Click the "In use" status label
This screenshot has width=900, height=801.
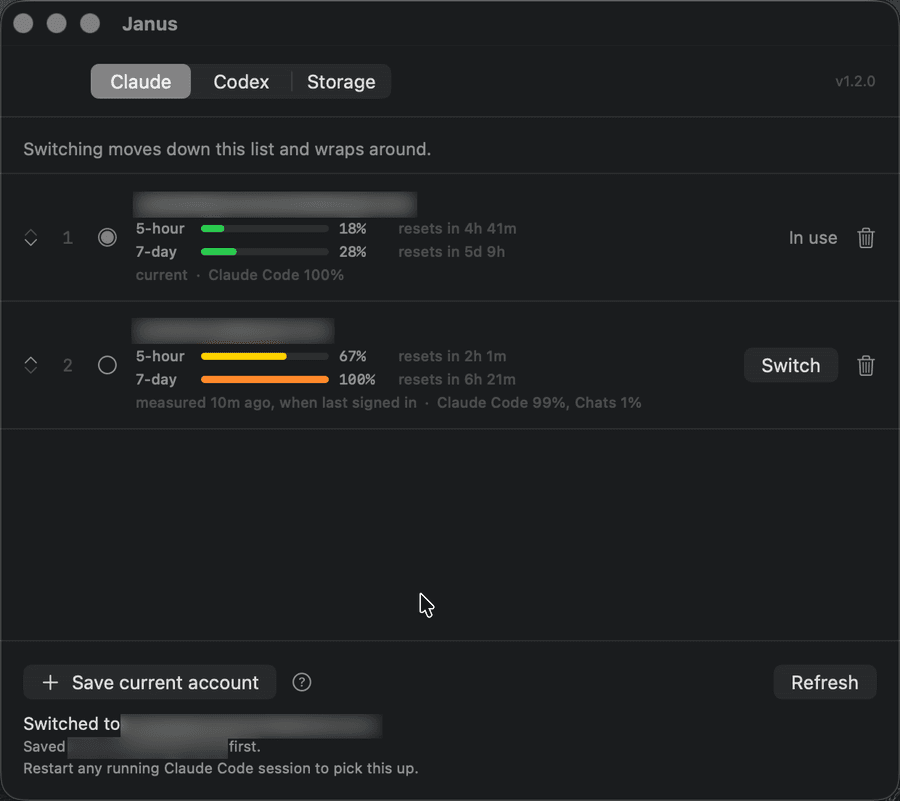(x=813, y=238)
